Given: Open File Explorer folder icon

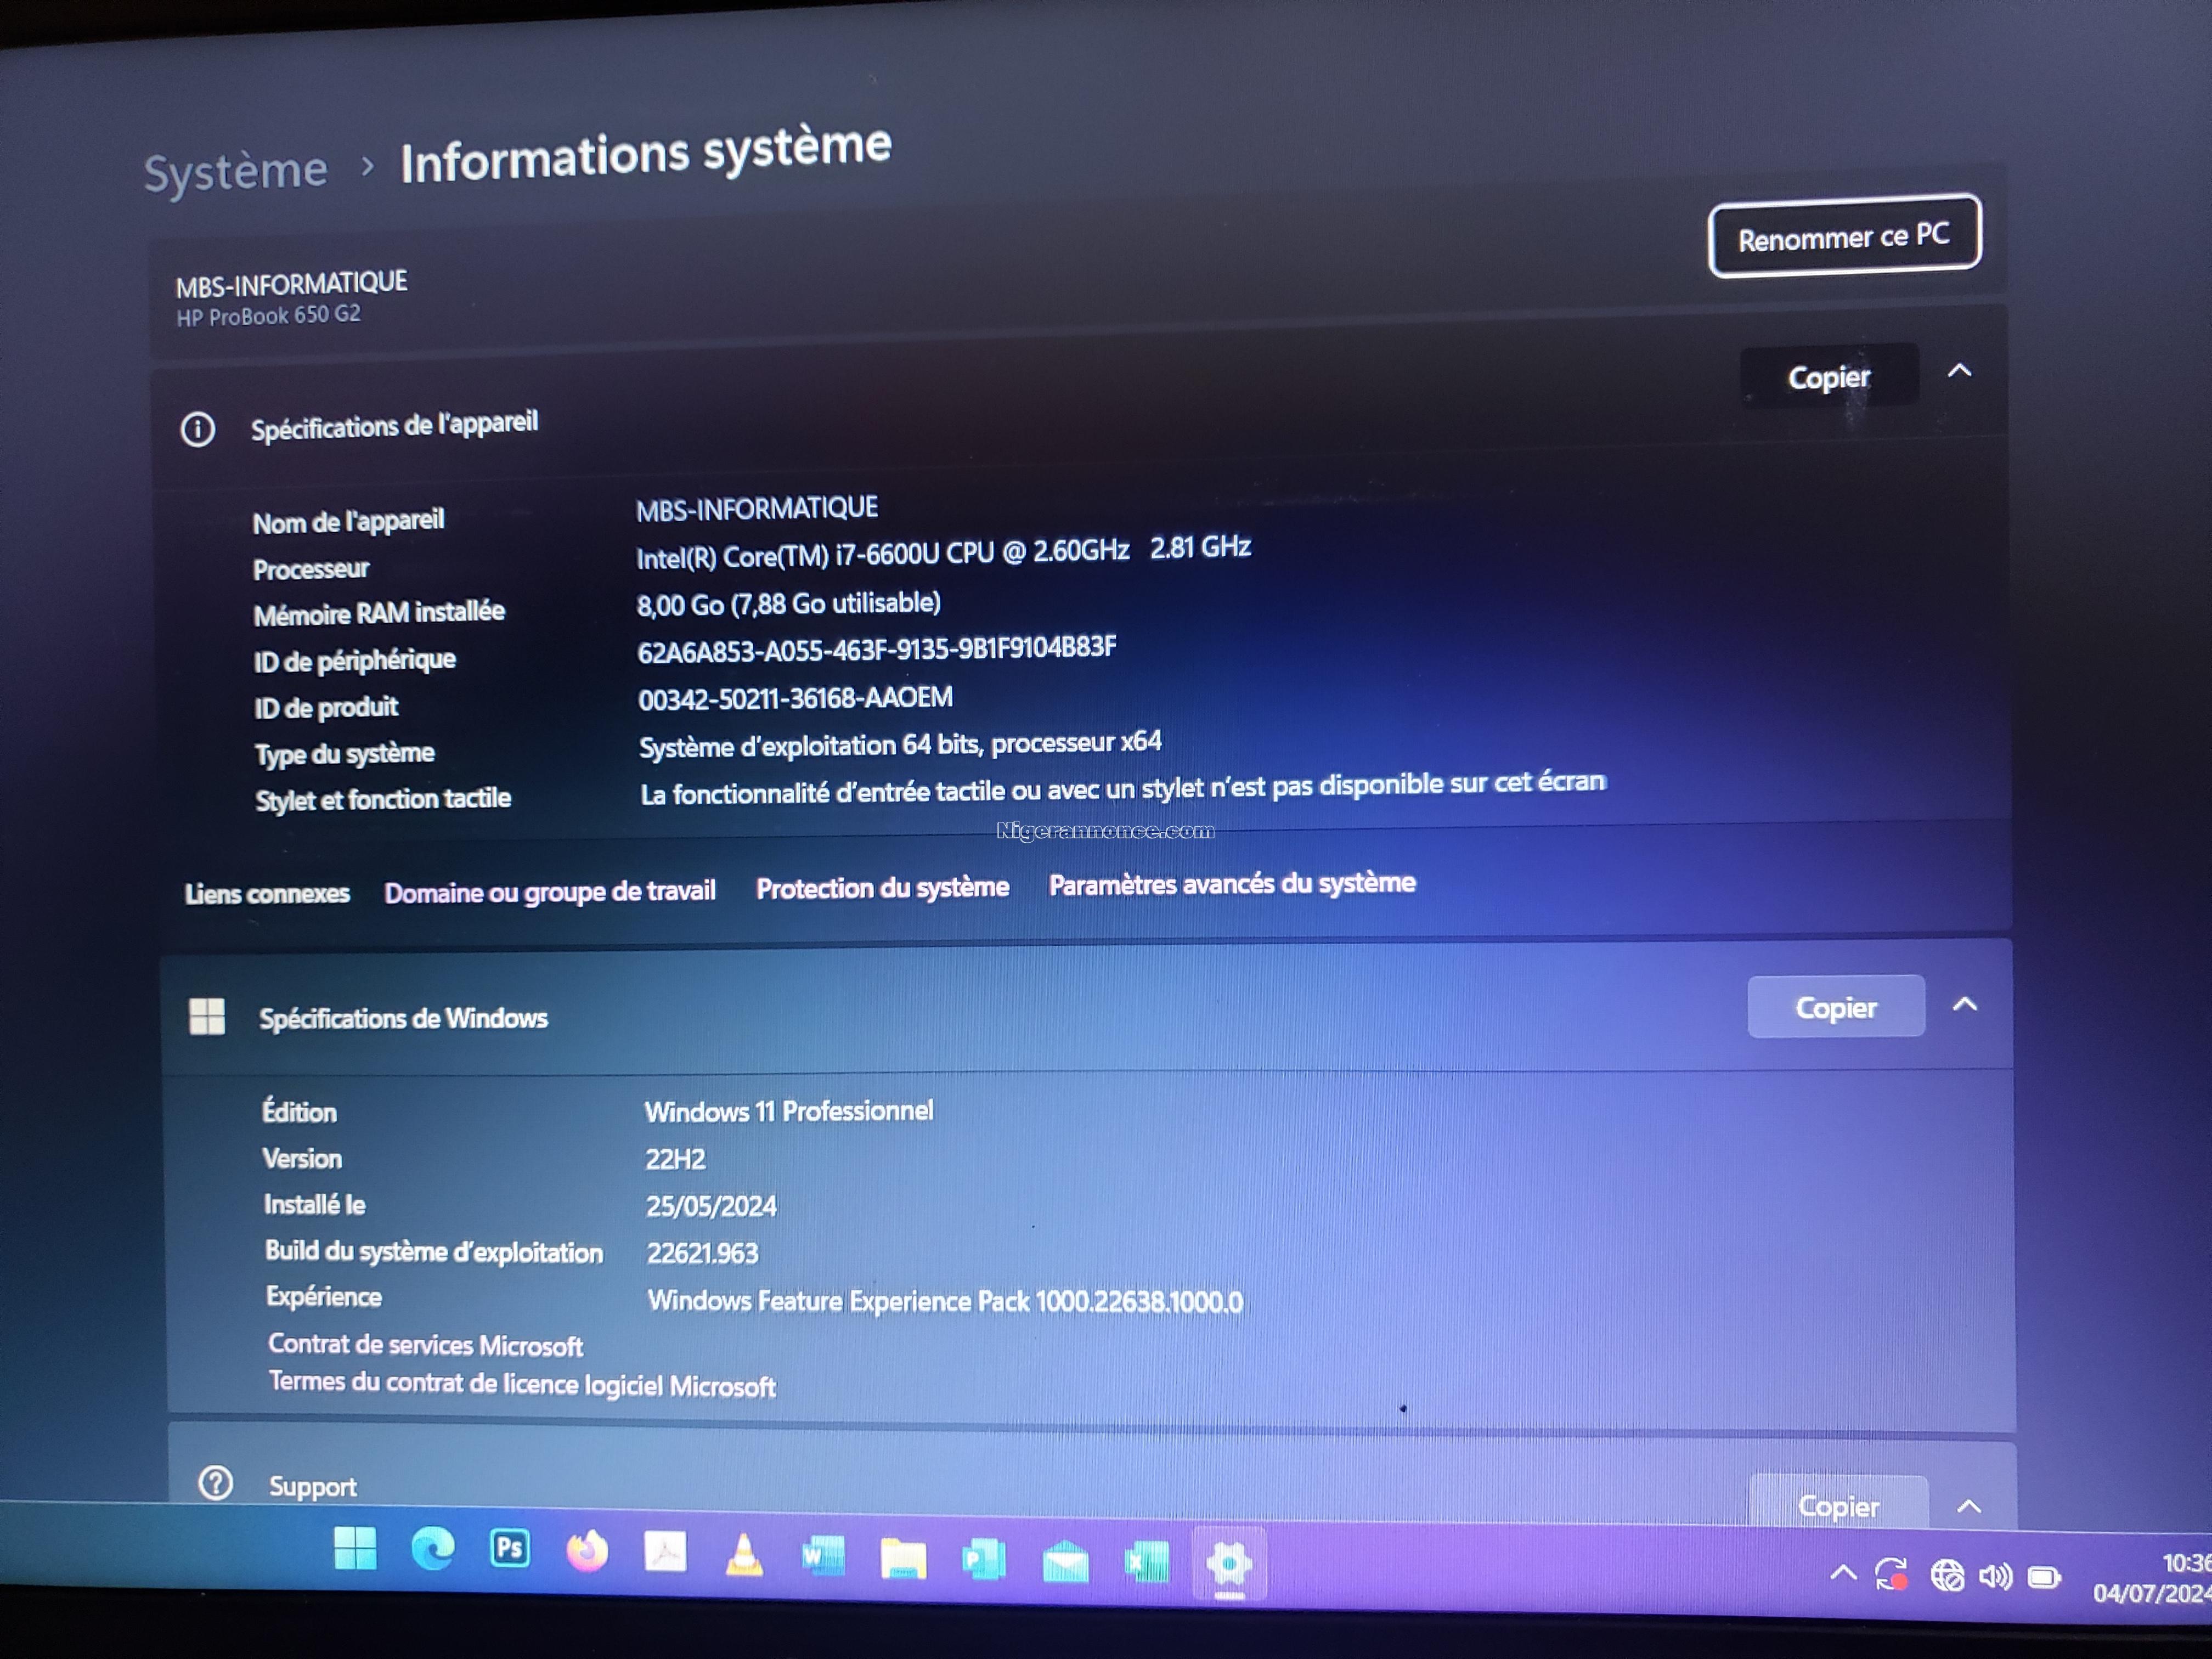Looking at the screenshot, I should pos(903,1559).
